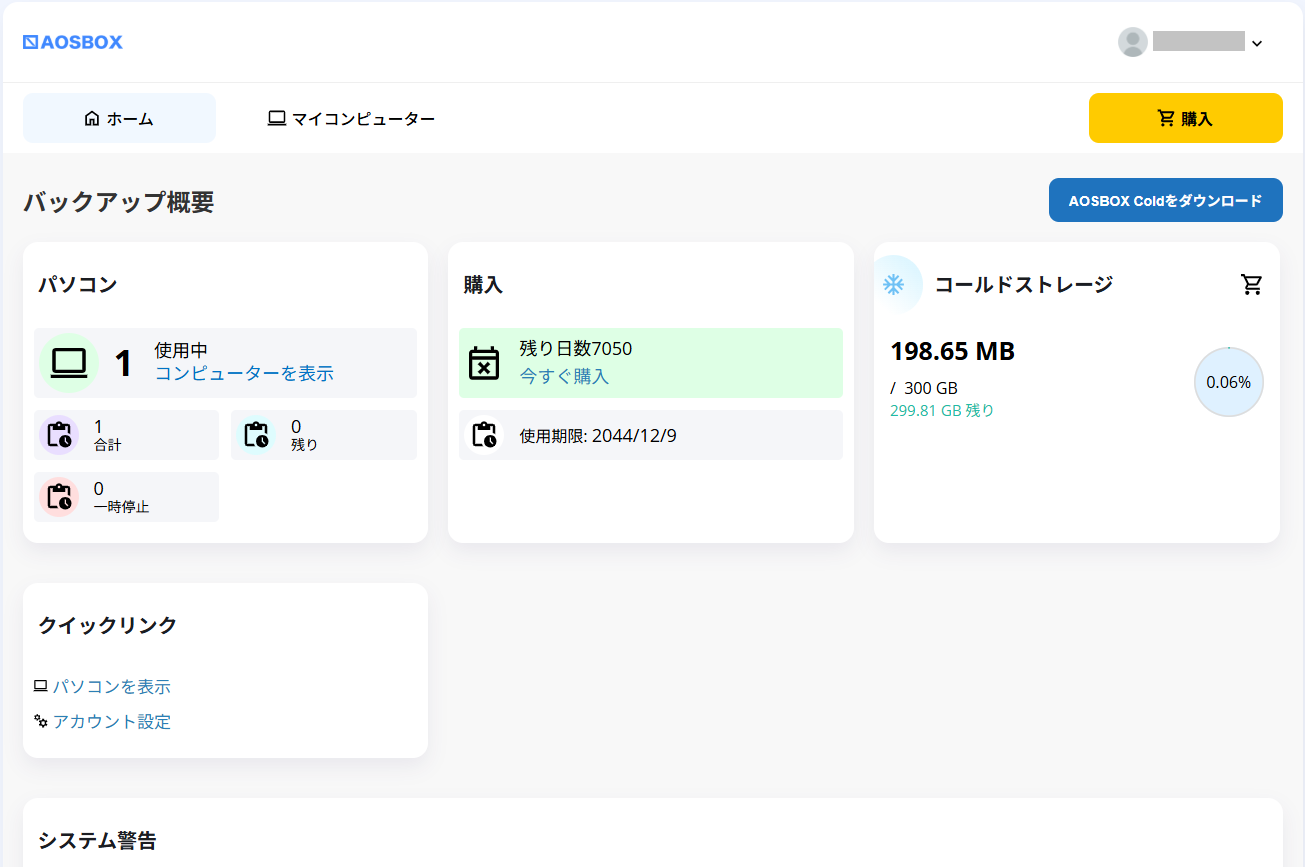
Task: Click the purple 合計 clipboard icon
Action: [59, 435]
